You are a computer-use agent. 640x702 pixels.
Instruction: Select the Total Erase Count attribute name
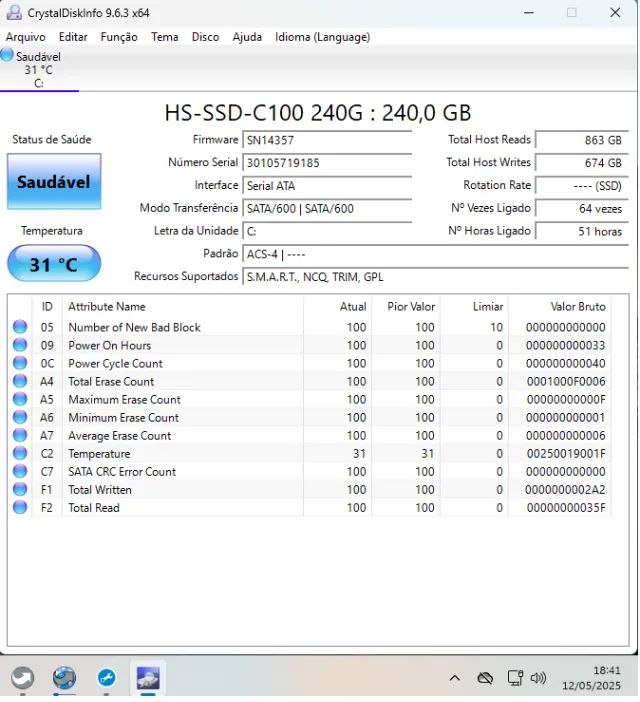pyautogui.click(x=111, y=381)
